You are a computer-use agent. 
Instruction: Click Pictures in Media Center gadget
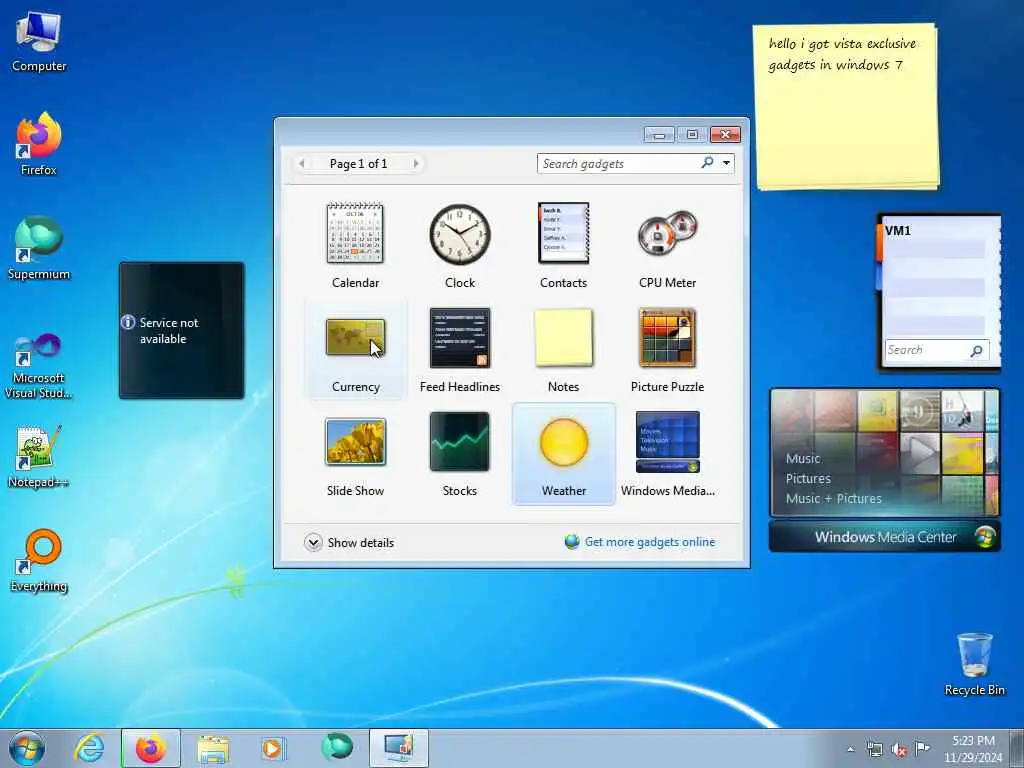[x=808, y=479]
